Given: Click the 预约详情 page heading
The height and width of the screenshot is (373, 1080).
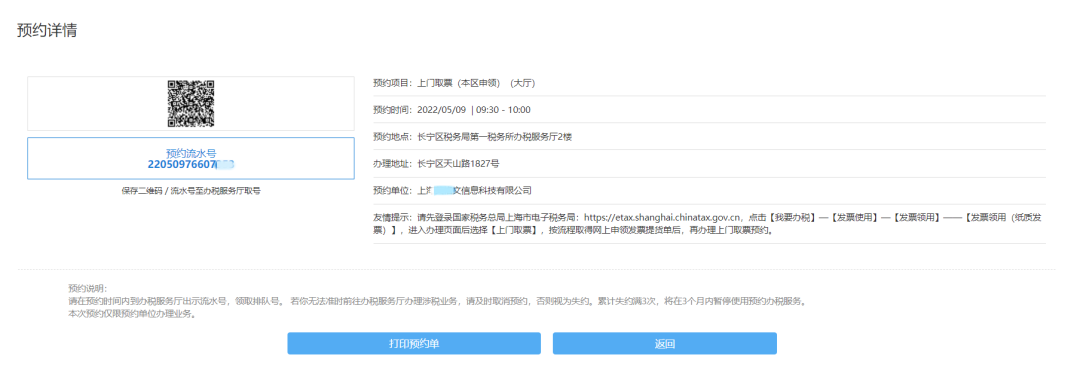Looking at the screenshot, I should pyautogui.click(x=47, y=31).
